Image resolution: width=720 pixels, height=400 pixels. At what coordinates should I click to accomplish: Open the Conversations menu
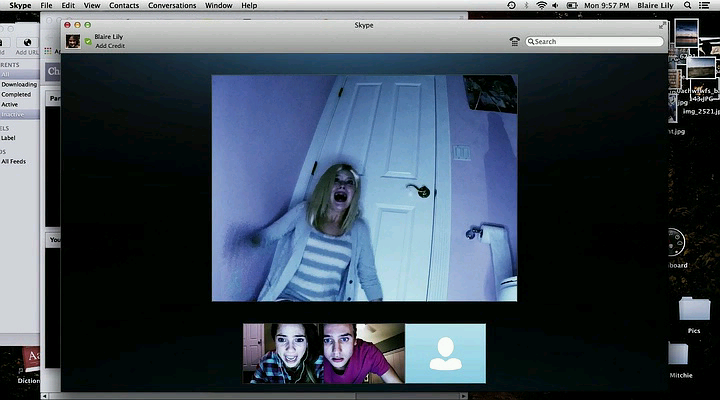pyautogui.click(x=172, y=5)
